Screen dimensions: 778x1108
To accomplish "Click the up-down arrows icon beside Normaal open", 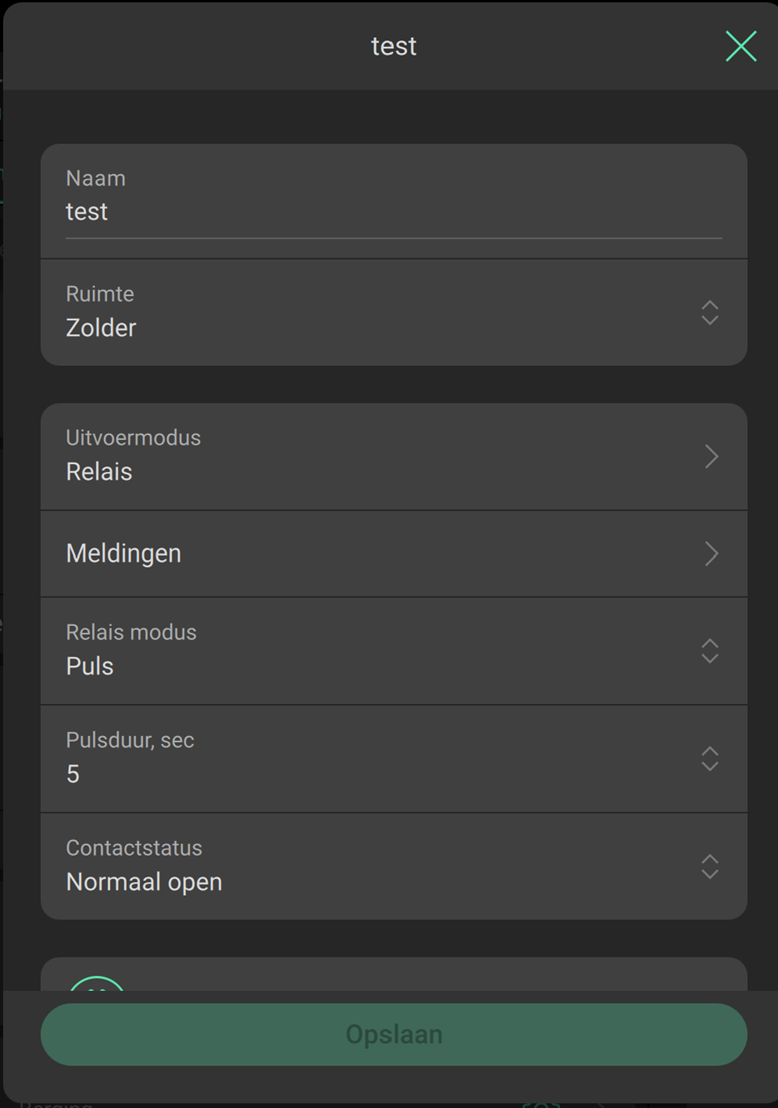I will point(710,866).
